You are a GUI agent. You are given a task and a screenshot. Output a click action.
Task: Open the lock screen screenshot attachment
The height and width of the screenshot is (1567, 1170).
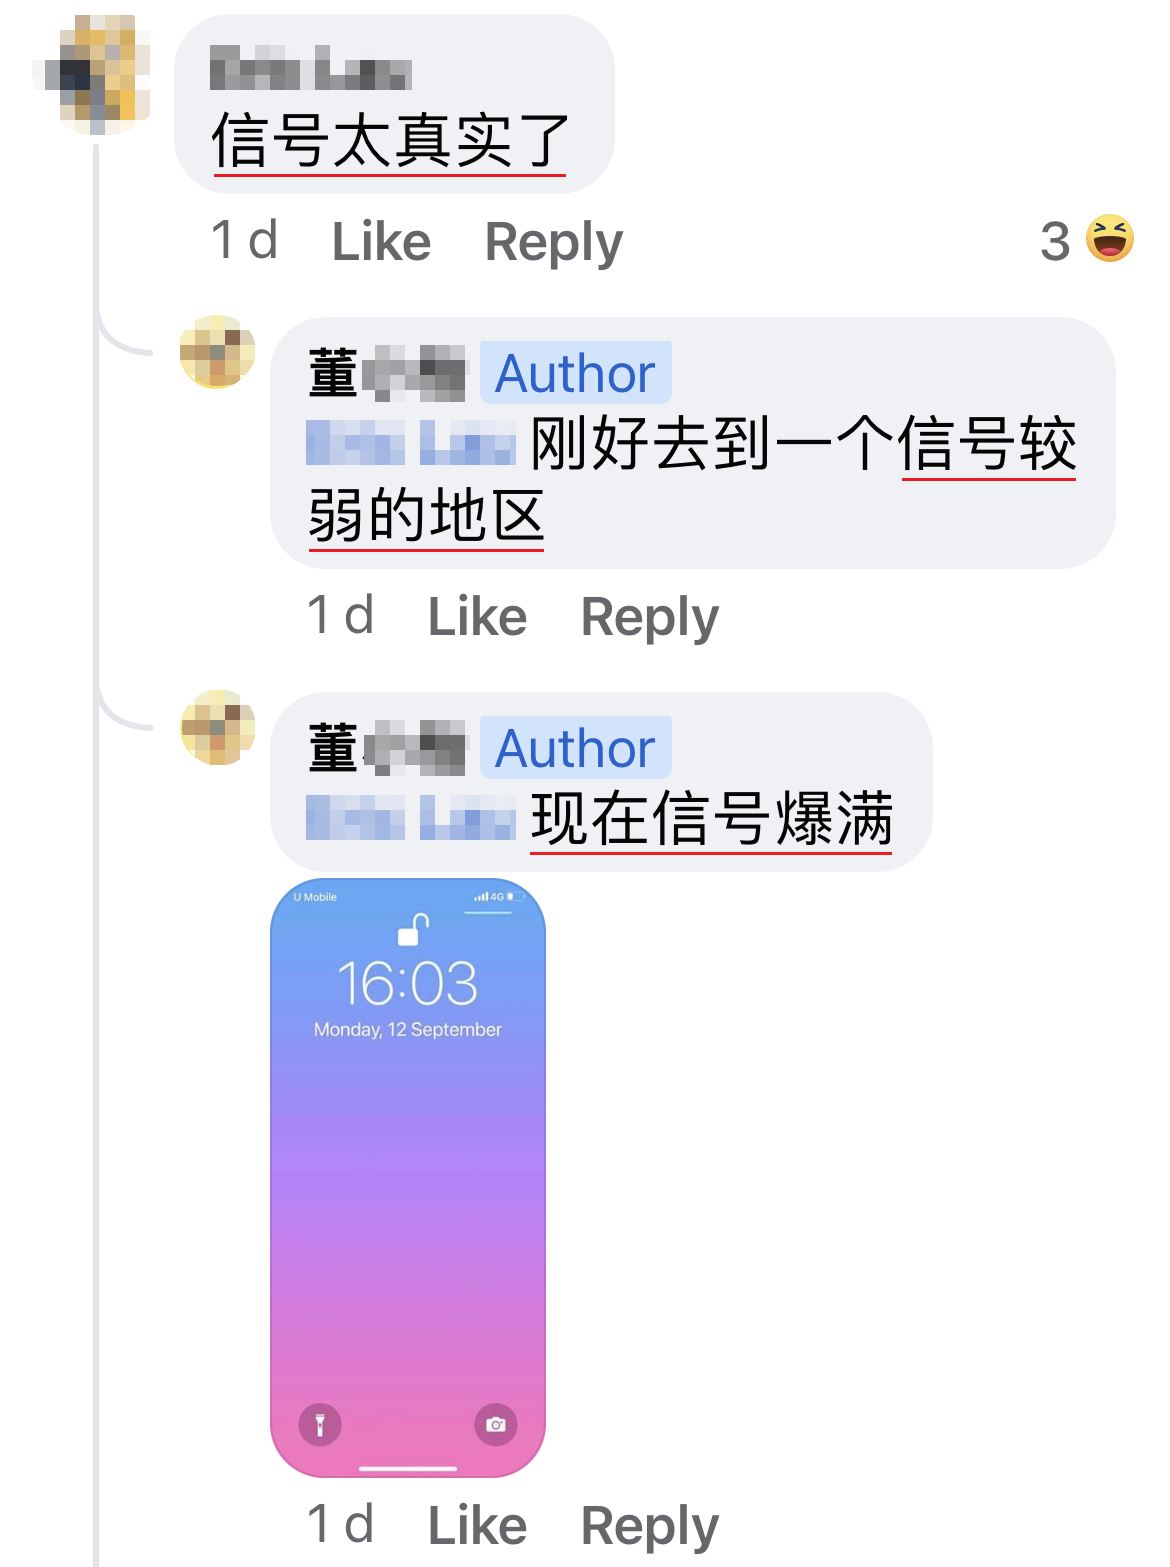[408, 1178]
